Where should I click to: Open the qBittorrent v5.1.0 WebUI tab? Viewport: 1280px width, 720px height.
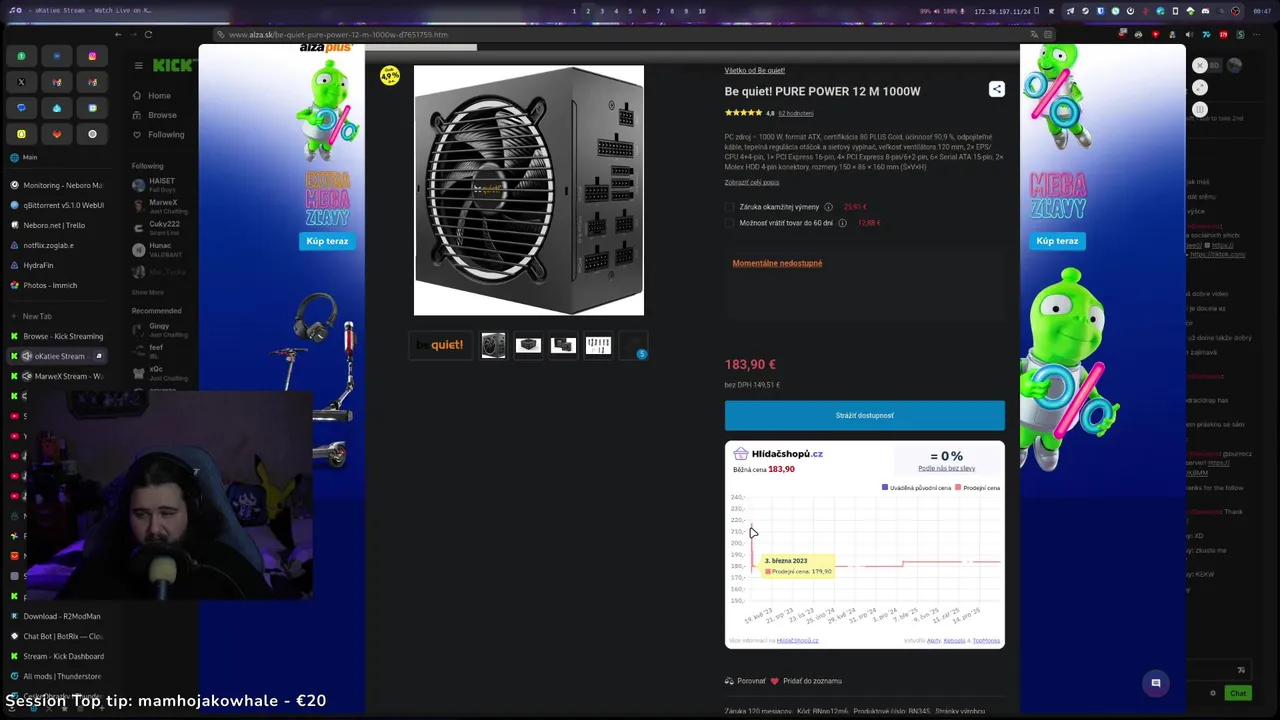coord(59,205)
